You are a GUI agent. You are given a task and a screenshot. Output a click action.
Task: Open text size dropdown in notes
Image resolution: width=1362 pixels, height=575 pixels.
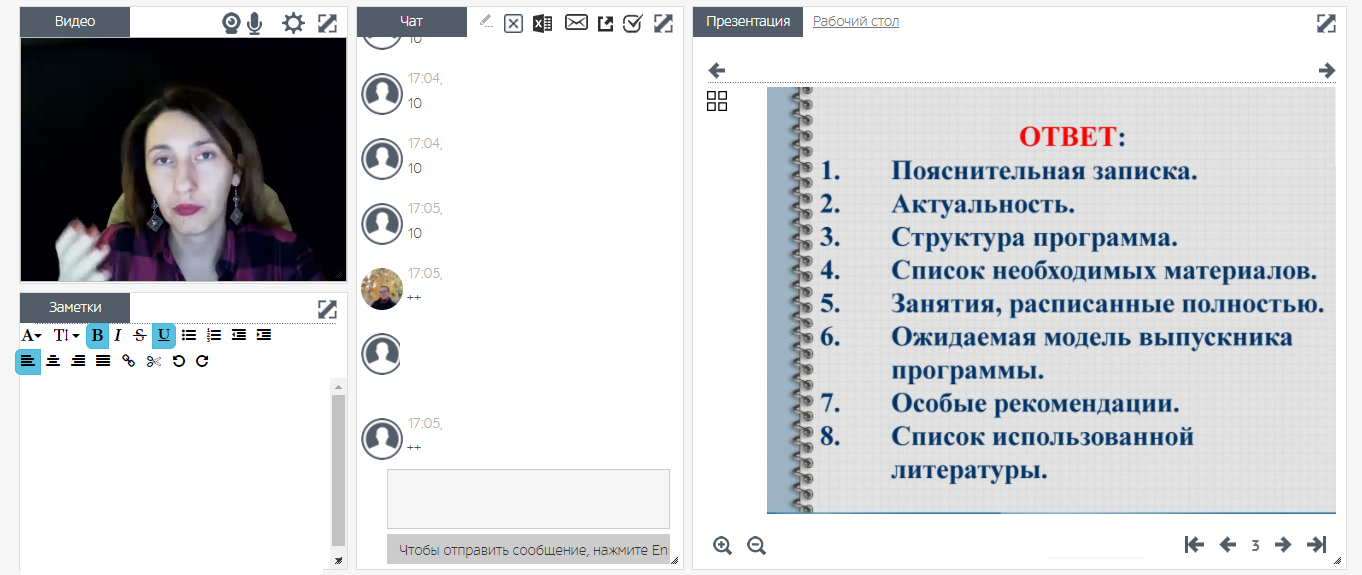coord(66,335)
